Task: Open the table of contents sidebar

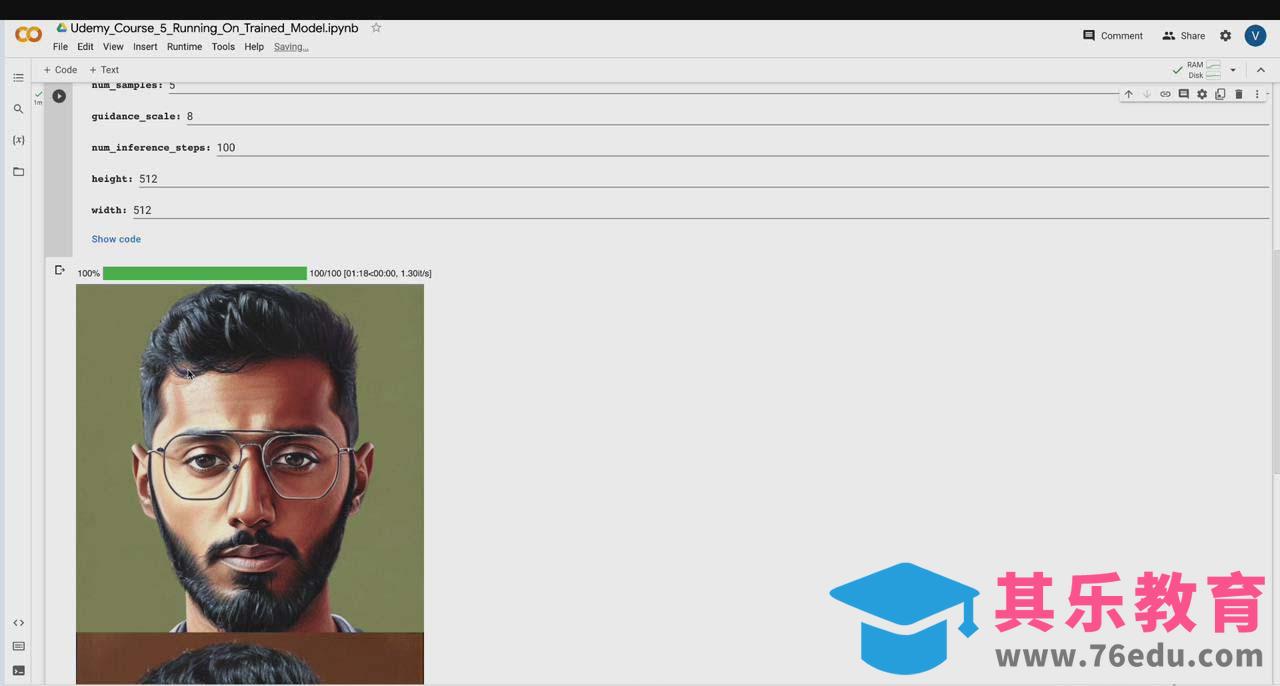Action: coord(18,78)
